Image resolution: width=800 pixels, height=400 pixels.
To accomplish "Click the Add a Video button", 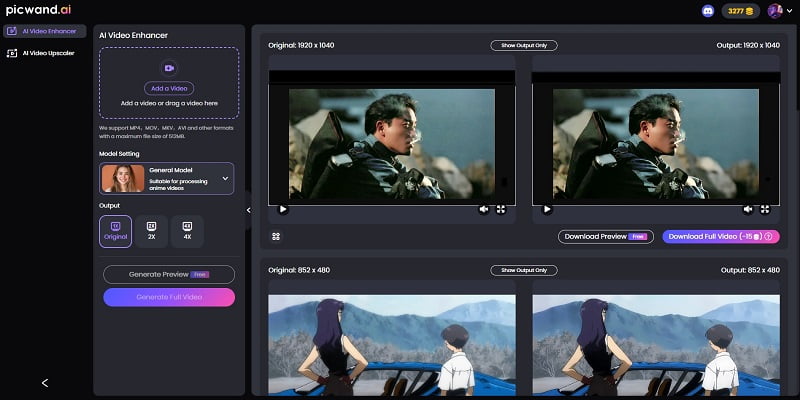I will pyautogui.click(x=169, y=88).
